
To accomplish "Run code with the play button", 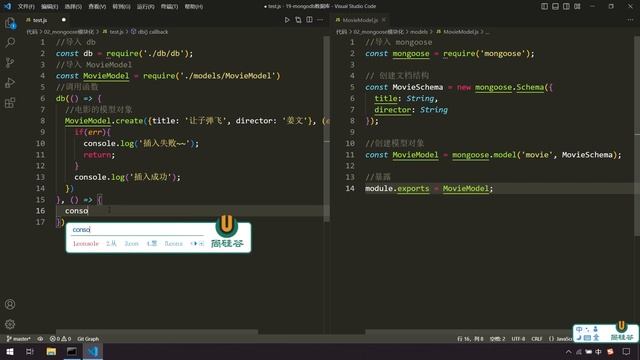I will click(287, 20).
